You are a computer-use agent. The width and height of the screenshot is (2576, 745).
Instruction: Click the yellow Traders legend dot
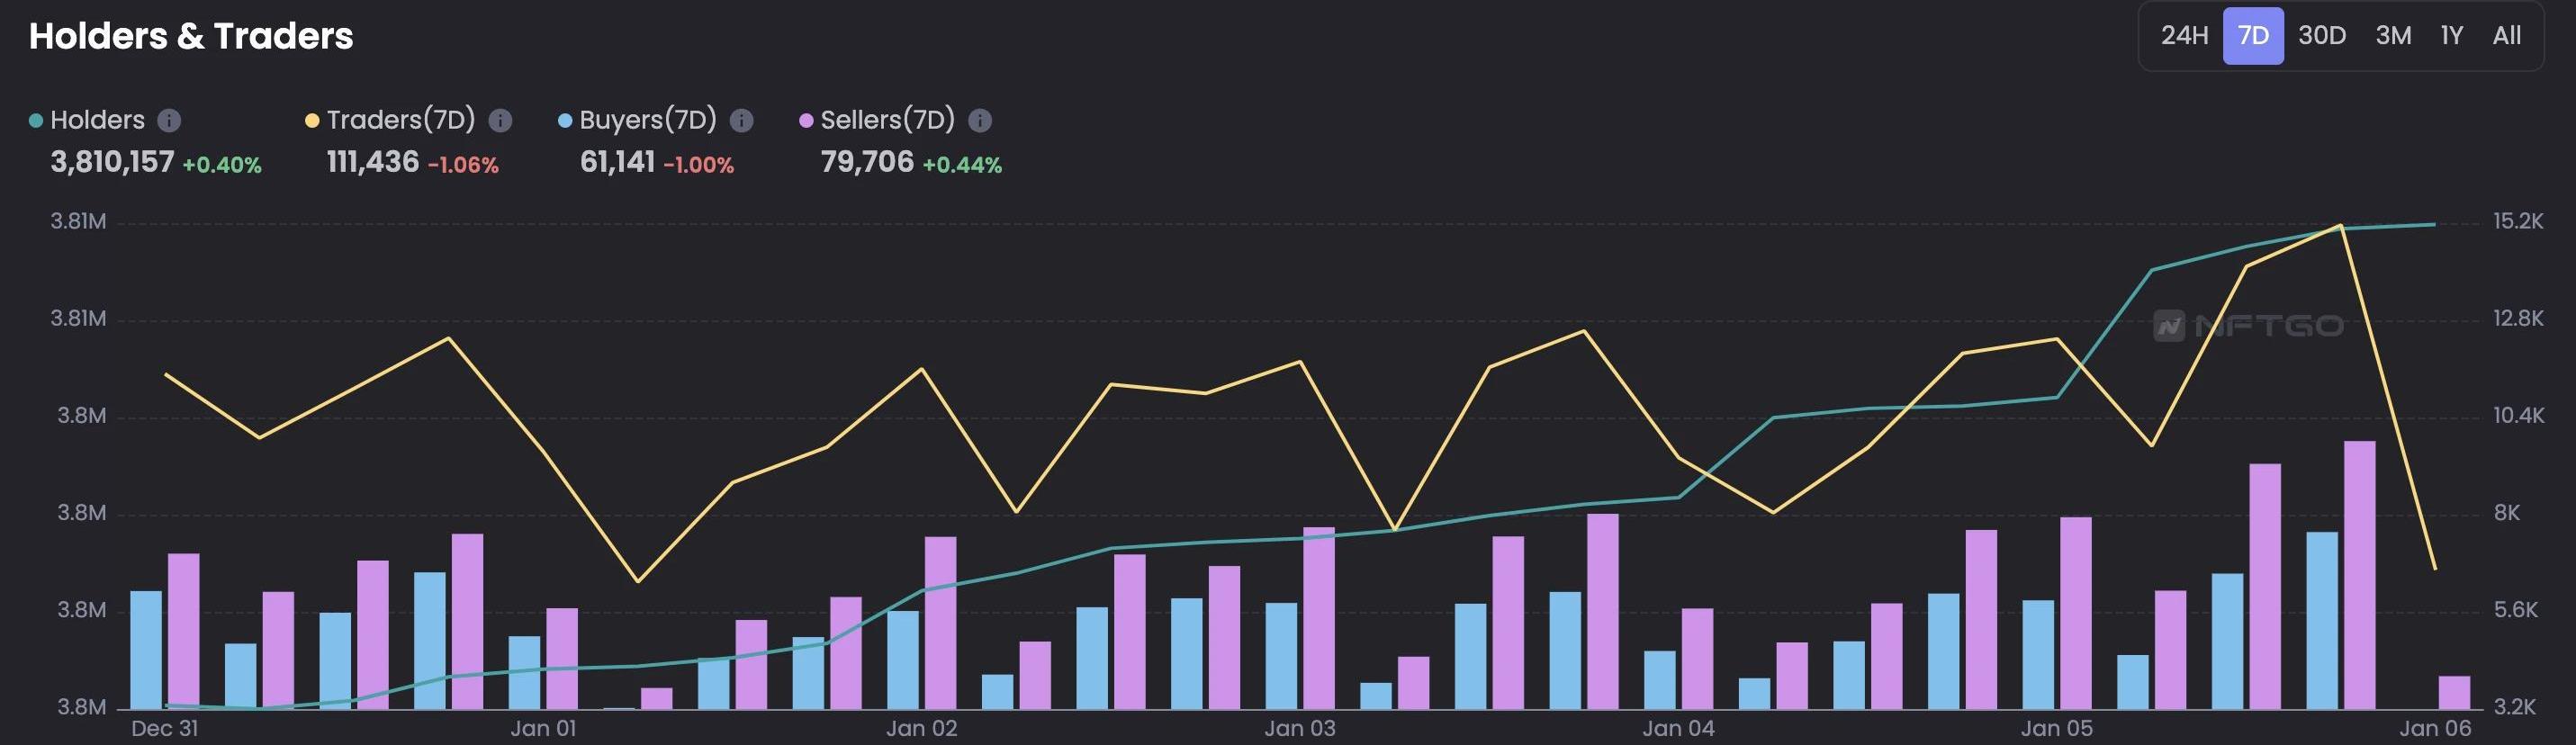312,121
